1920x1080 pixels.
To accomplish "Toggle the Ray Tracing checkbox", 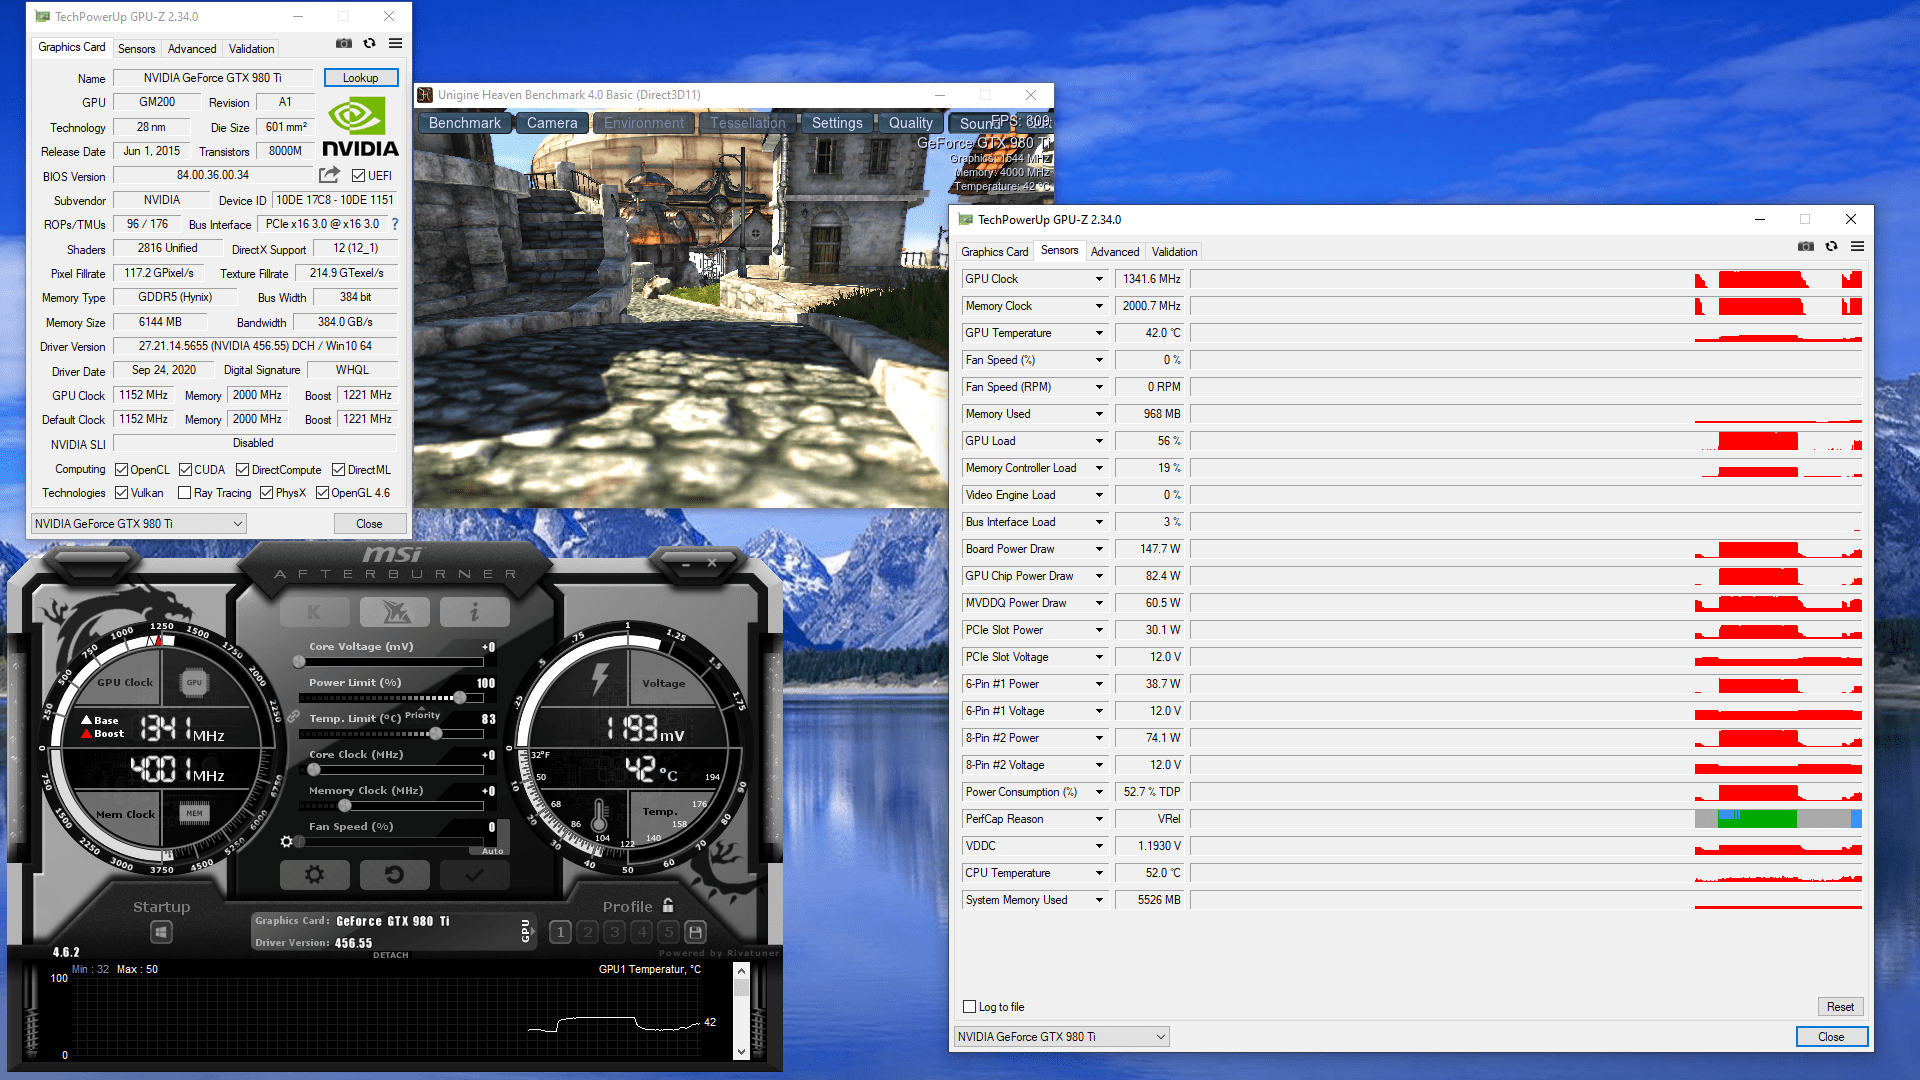I will pos(184,493).
